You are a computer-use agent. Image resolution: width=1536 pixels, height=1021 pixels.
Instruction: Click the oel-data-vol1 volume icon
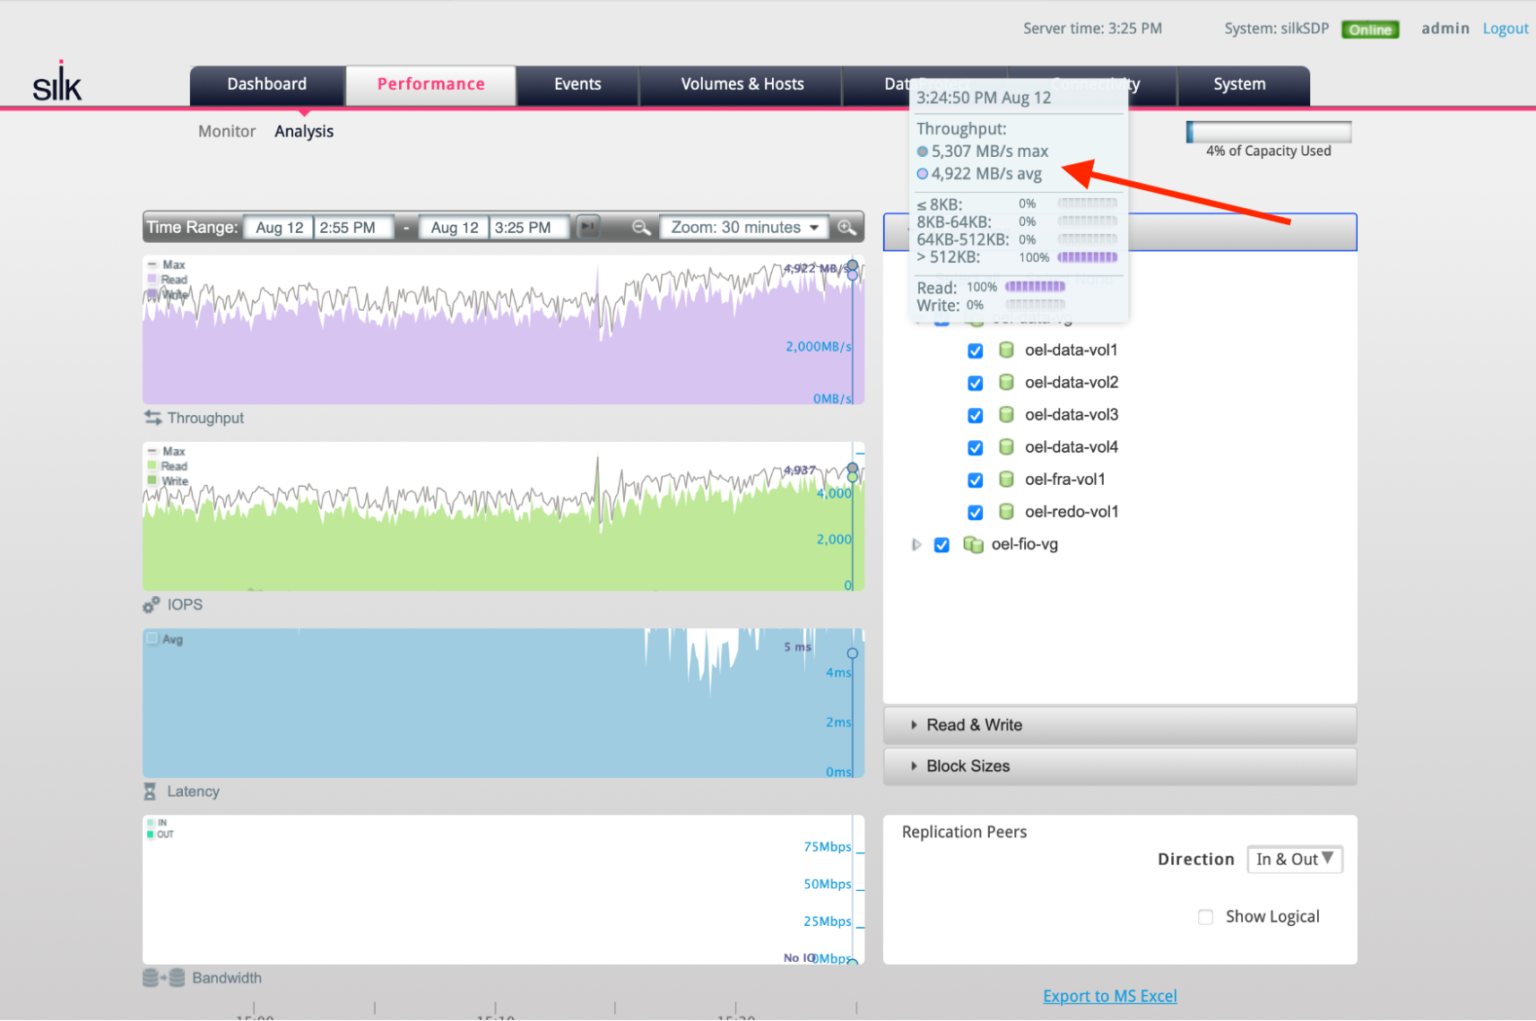point(1006,350)
